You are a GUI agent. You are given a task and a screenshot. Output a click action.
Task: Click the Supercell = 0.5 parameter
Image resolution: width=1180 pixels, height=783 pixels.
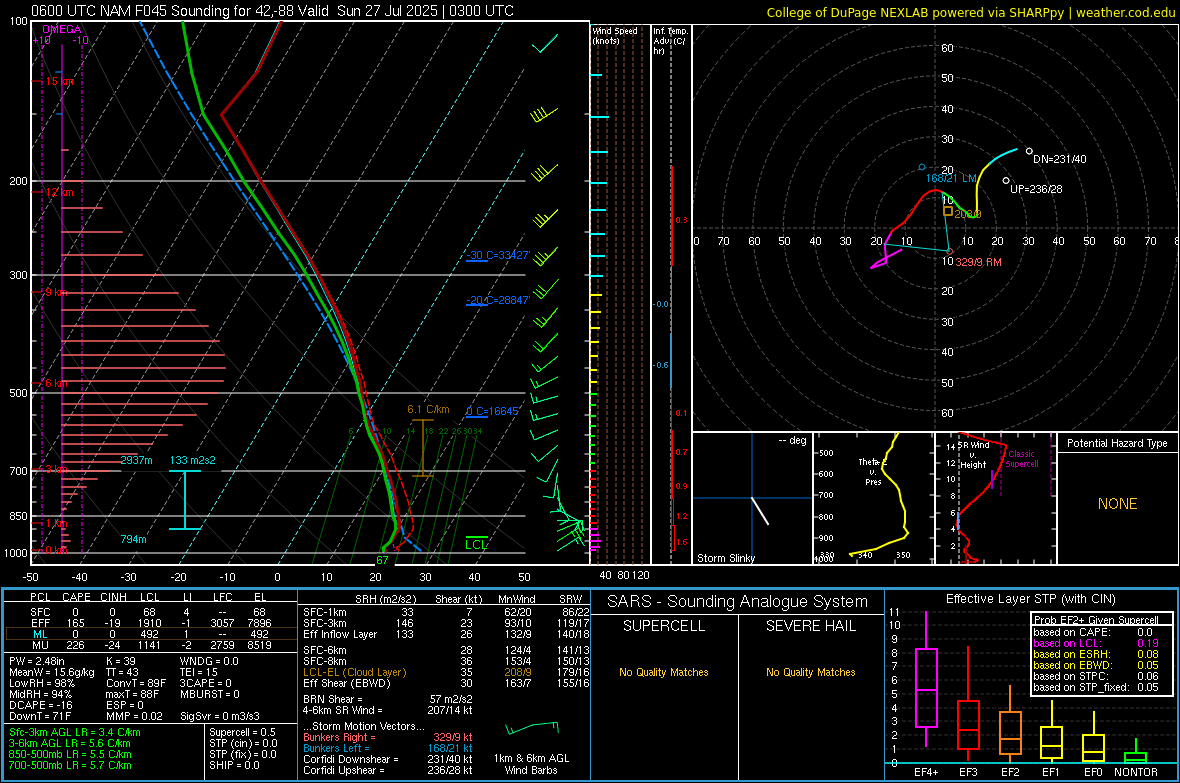point(242,732)
